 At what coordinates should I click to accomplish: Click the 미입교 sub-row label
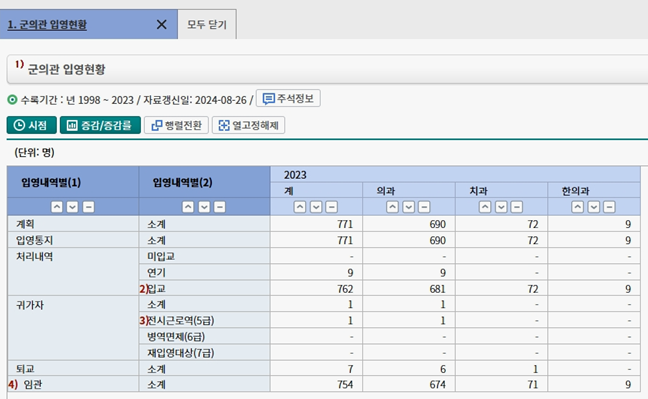click(161, 256)
